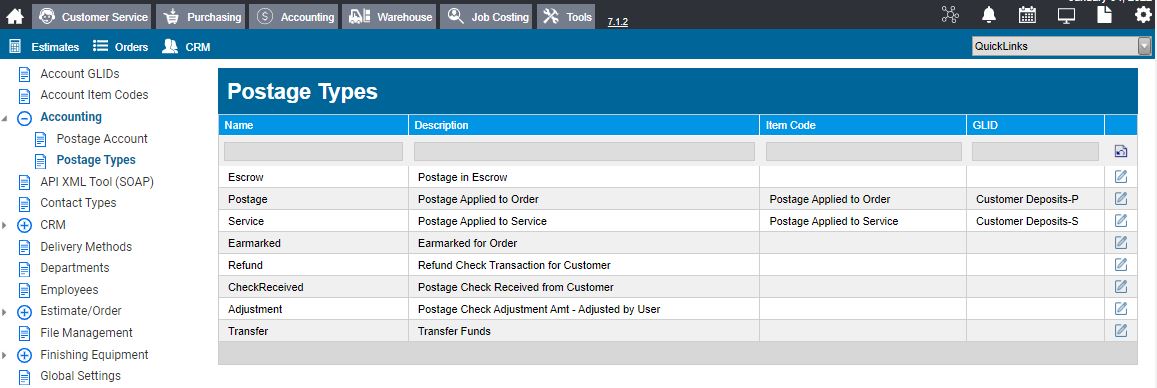Click the Item Code filter field
This screenshot has width=1157, height=388.
pyautogui.click(x=863, y=151)
